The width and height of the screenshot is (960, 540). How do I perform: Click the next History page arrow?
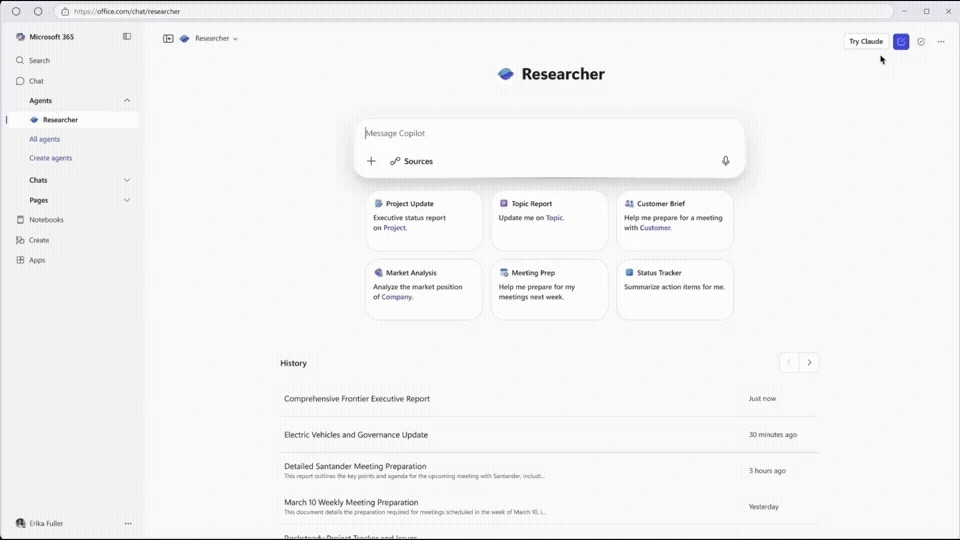[x=809, y=362]
